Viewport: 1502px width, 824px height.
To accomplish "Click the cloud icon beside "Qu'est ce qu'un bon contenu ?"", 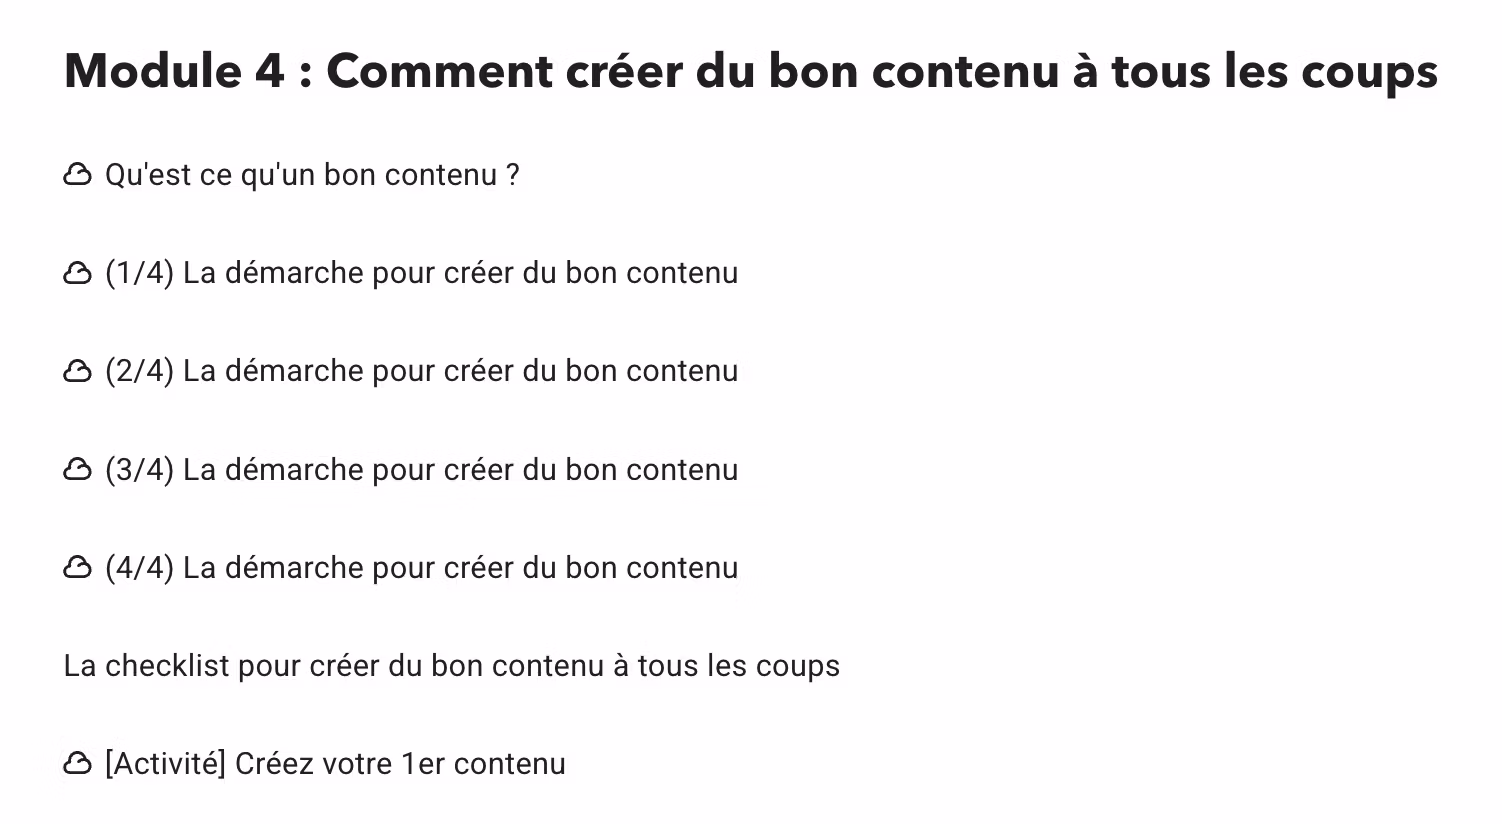I will (x=77, y=175).
